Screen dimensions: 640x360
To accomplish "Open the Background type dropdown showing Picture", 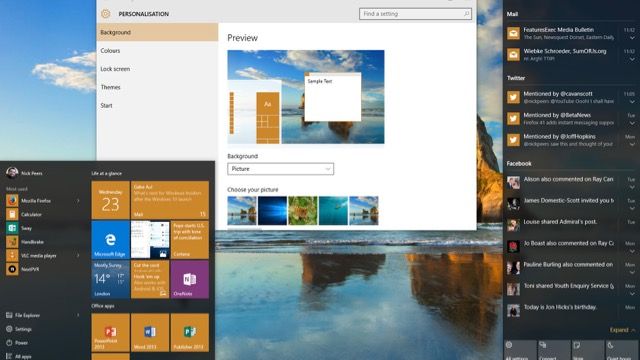I will pyautogui.click(x=280, y=169).
